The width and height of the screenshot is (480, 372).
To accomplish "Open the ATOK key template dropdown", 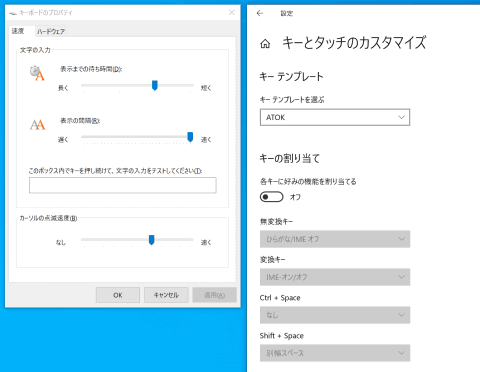I will coord(335,117).
